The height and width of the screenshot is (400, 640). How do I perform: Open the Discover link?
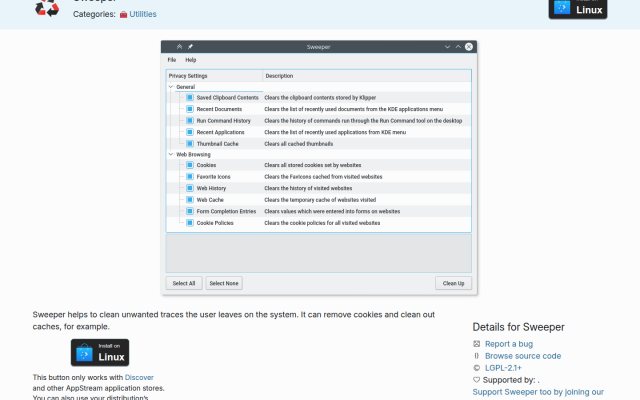[139, 378]
